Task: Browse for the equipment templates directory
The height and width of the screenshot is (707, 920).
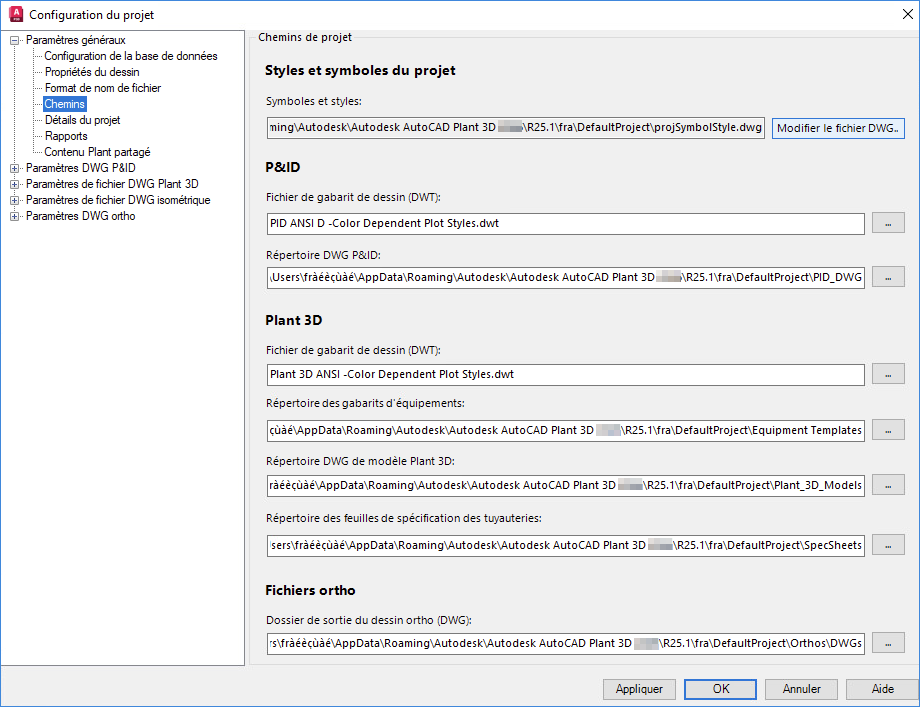Action: (x=888, y=430)
